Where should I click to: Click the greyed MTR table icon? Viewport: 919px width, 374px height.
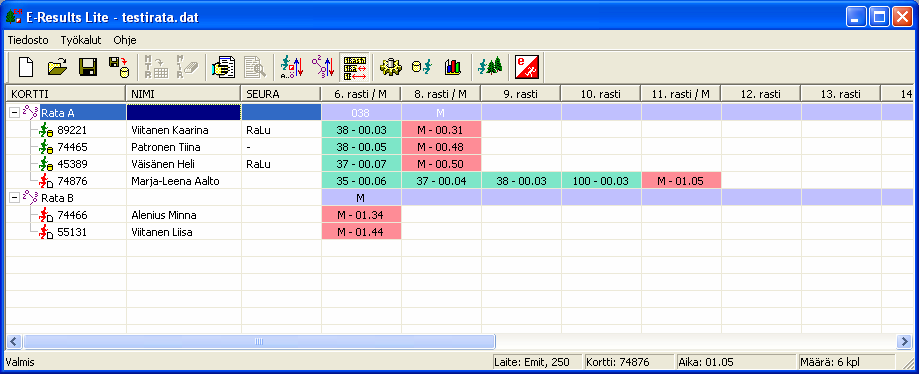pyautogui.click(x=156, y=67)
